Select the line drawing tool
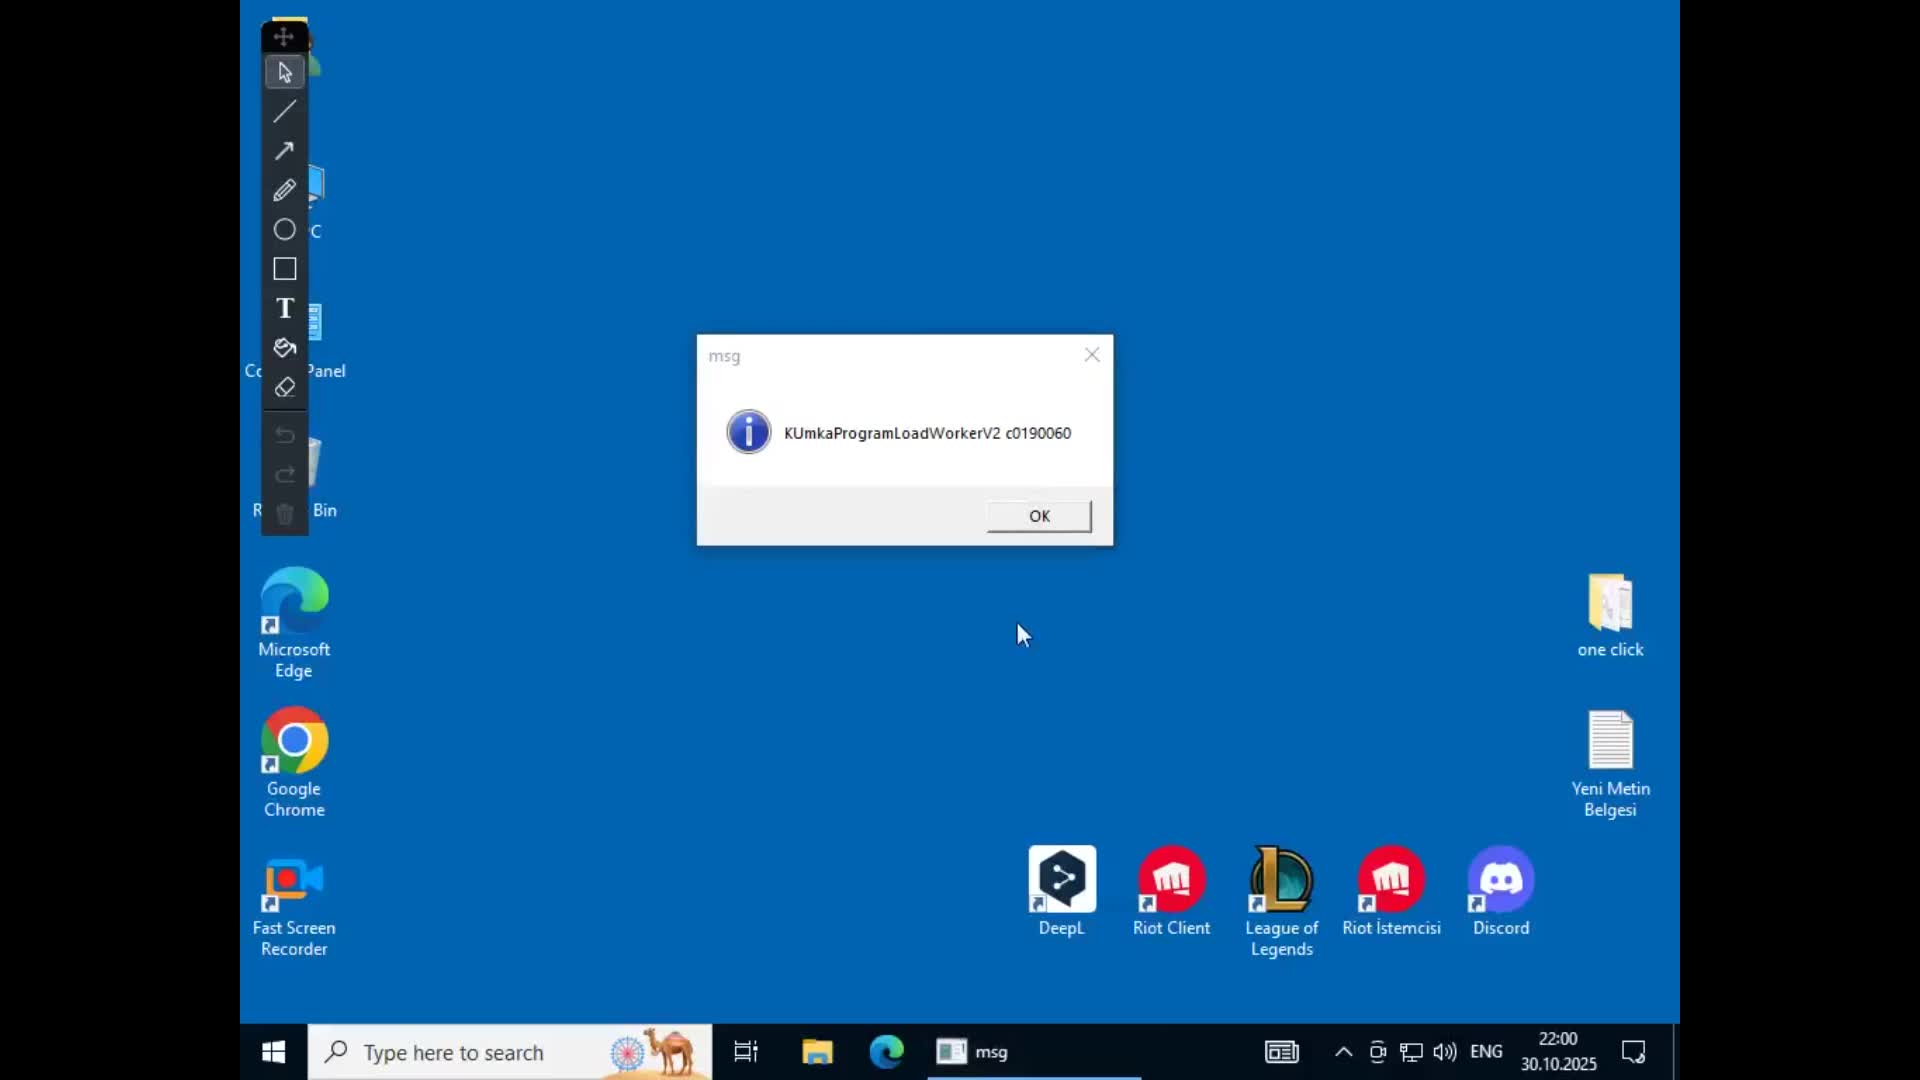Image resolution: width=1920 pixels, height=1080 pixels. (x=284, y=112)
